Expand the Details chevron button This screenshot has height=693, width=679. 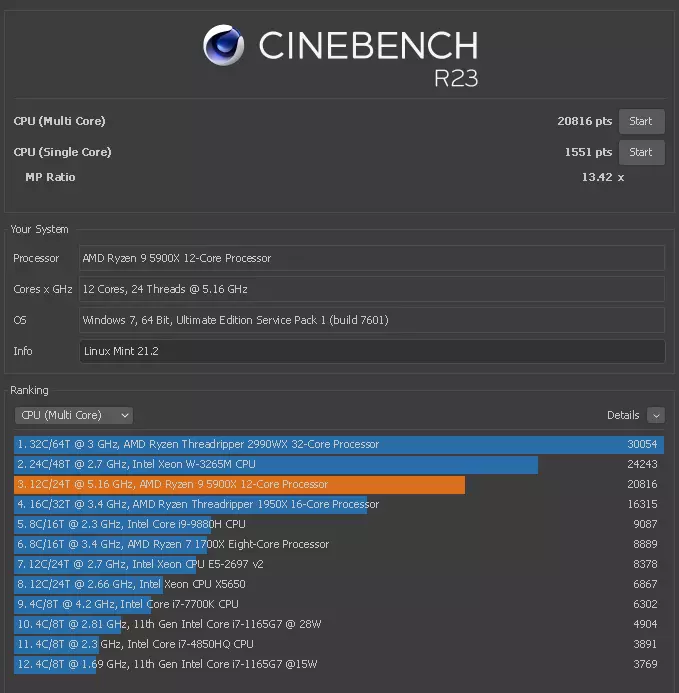[x=656, y=415]
